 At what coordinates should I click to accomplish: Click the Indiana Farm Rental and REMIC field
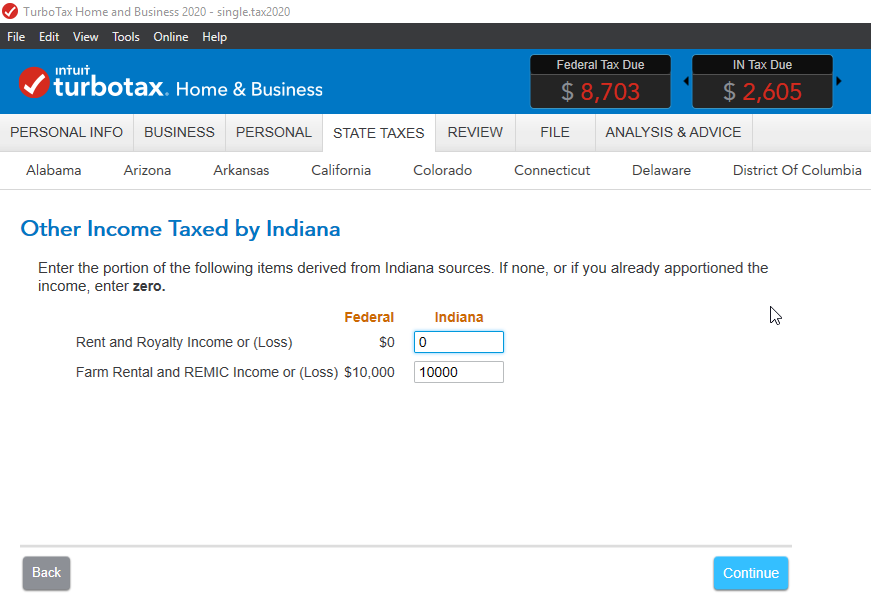459,372
